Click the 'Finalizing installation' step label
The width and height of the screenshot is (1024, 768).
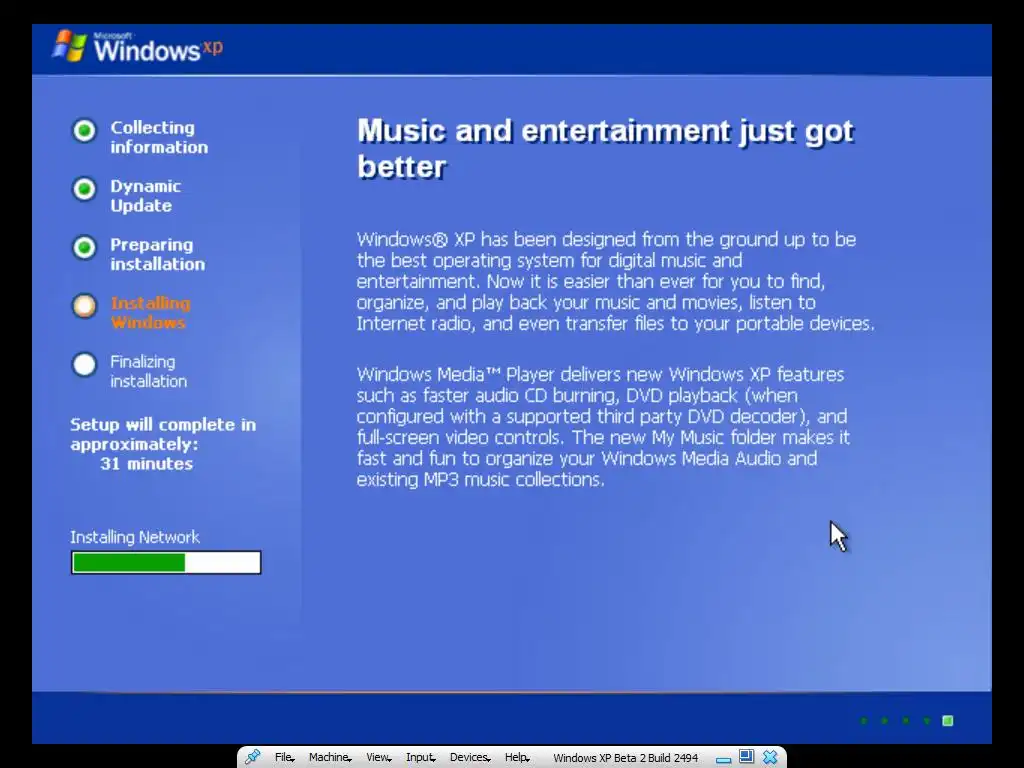point(148,371)
